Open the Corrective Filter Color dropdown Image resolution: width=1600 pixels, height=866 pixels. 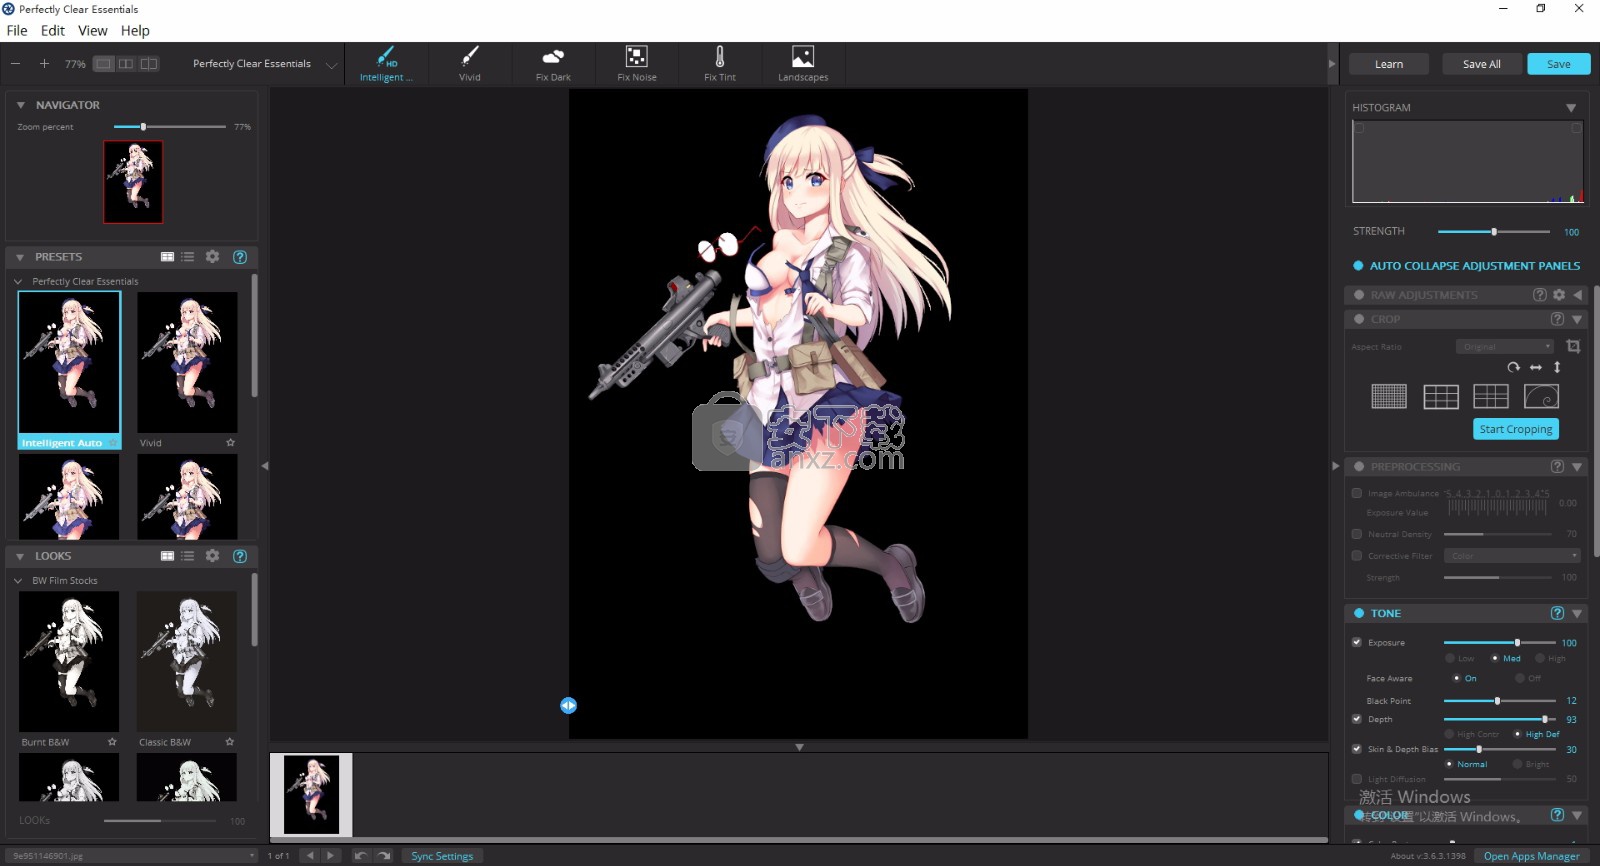click(x=1512, y=556)
